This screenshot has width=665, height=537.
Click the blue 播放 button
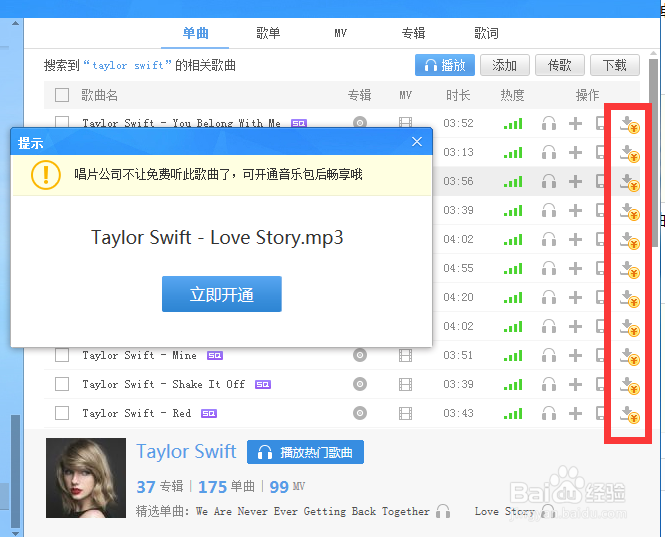(445, 65)
